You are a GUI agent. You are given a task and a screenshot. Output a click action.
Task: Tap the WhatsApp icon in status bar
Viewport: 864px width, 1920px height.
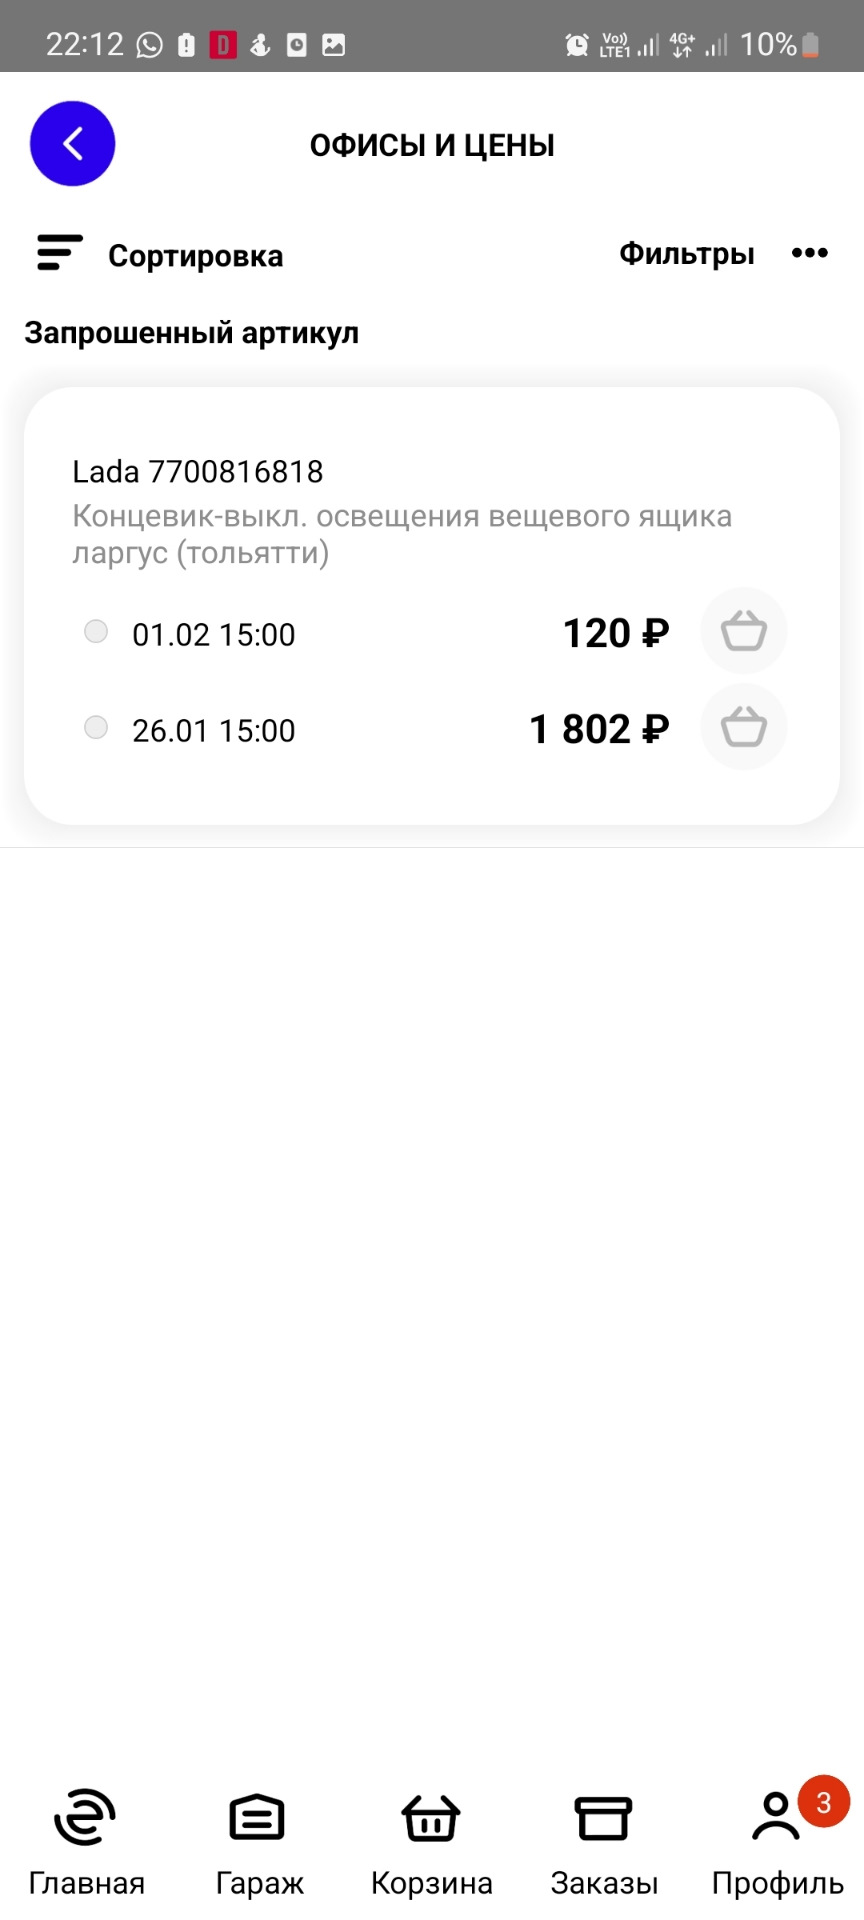click(150, 45)
